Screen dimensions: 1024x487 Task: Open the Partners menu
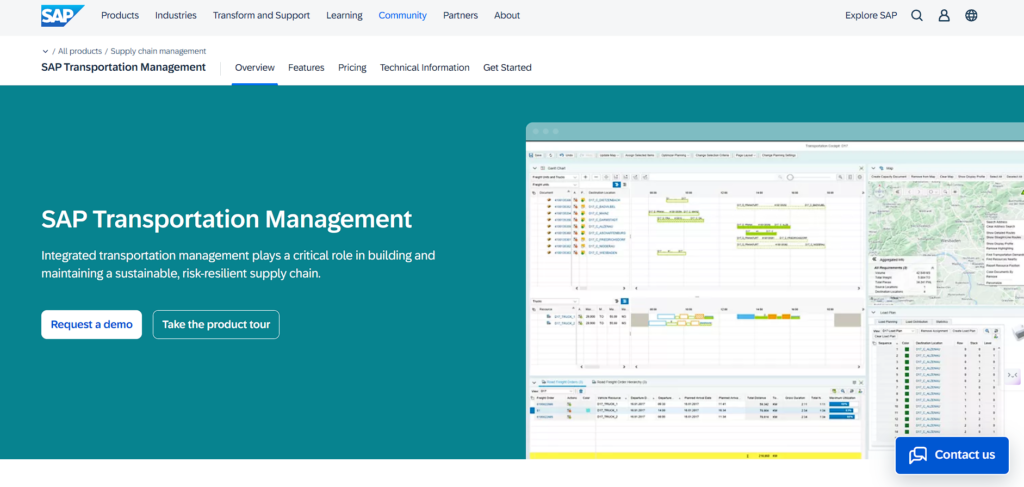point(460,16)
